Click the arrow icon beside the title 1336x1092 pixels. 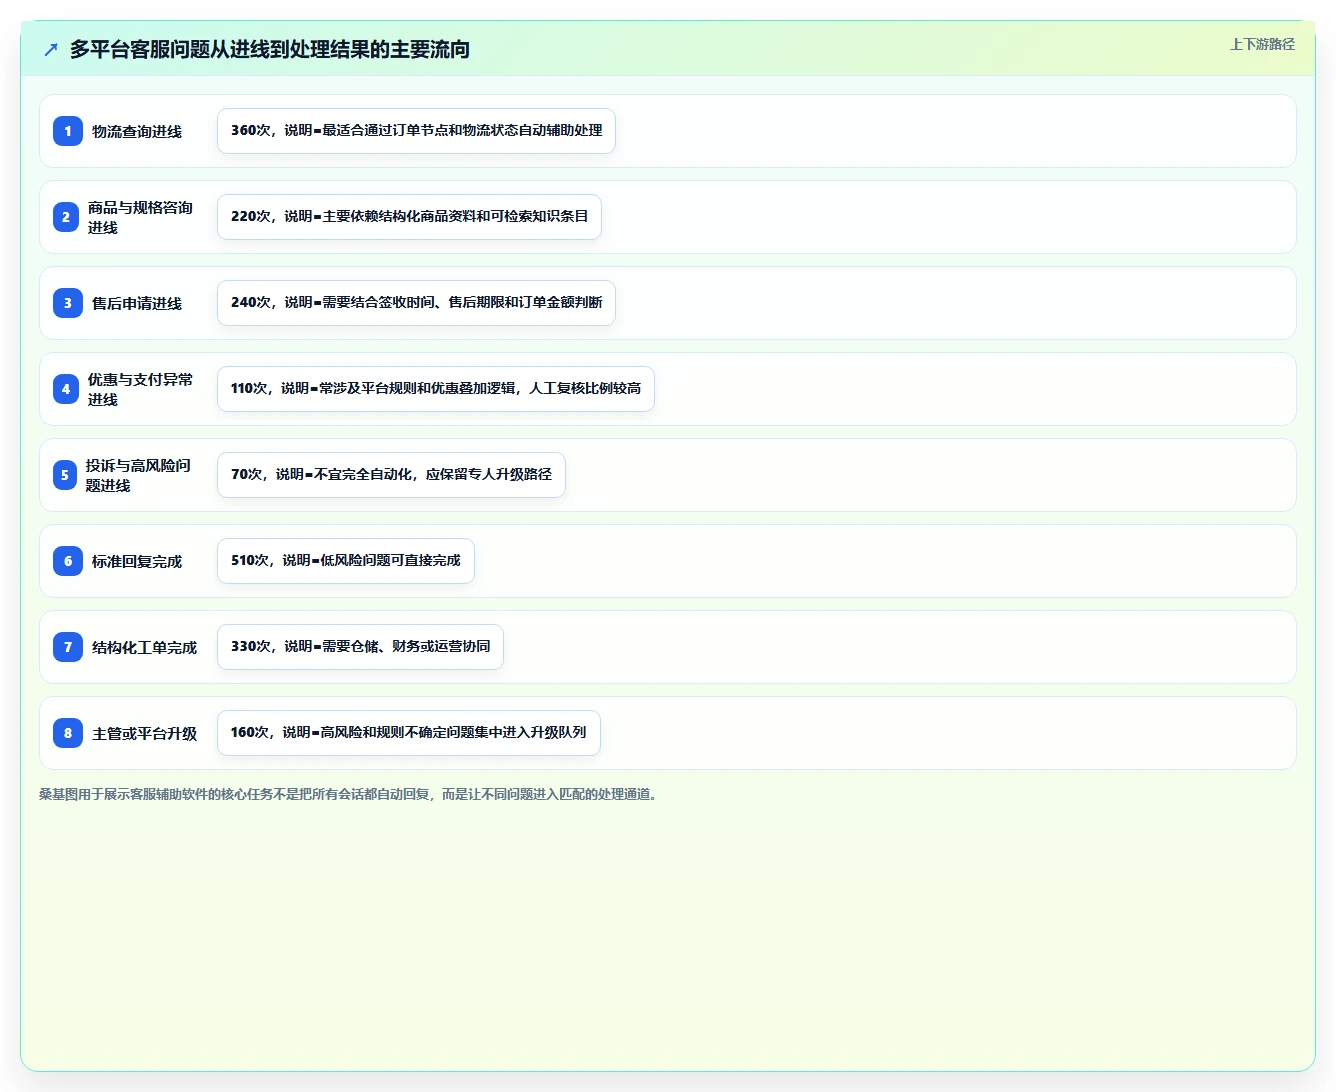pyautogui.click(x=51, y=49)
